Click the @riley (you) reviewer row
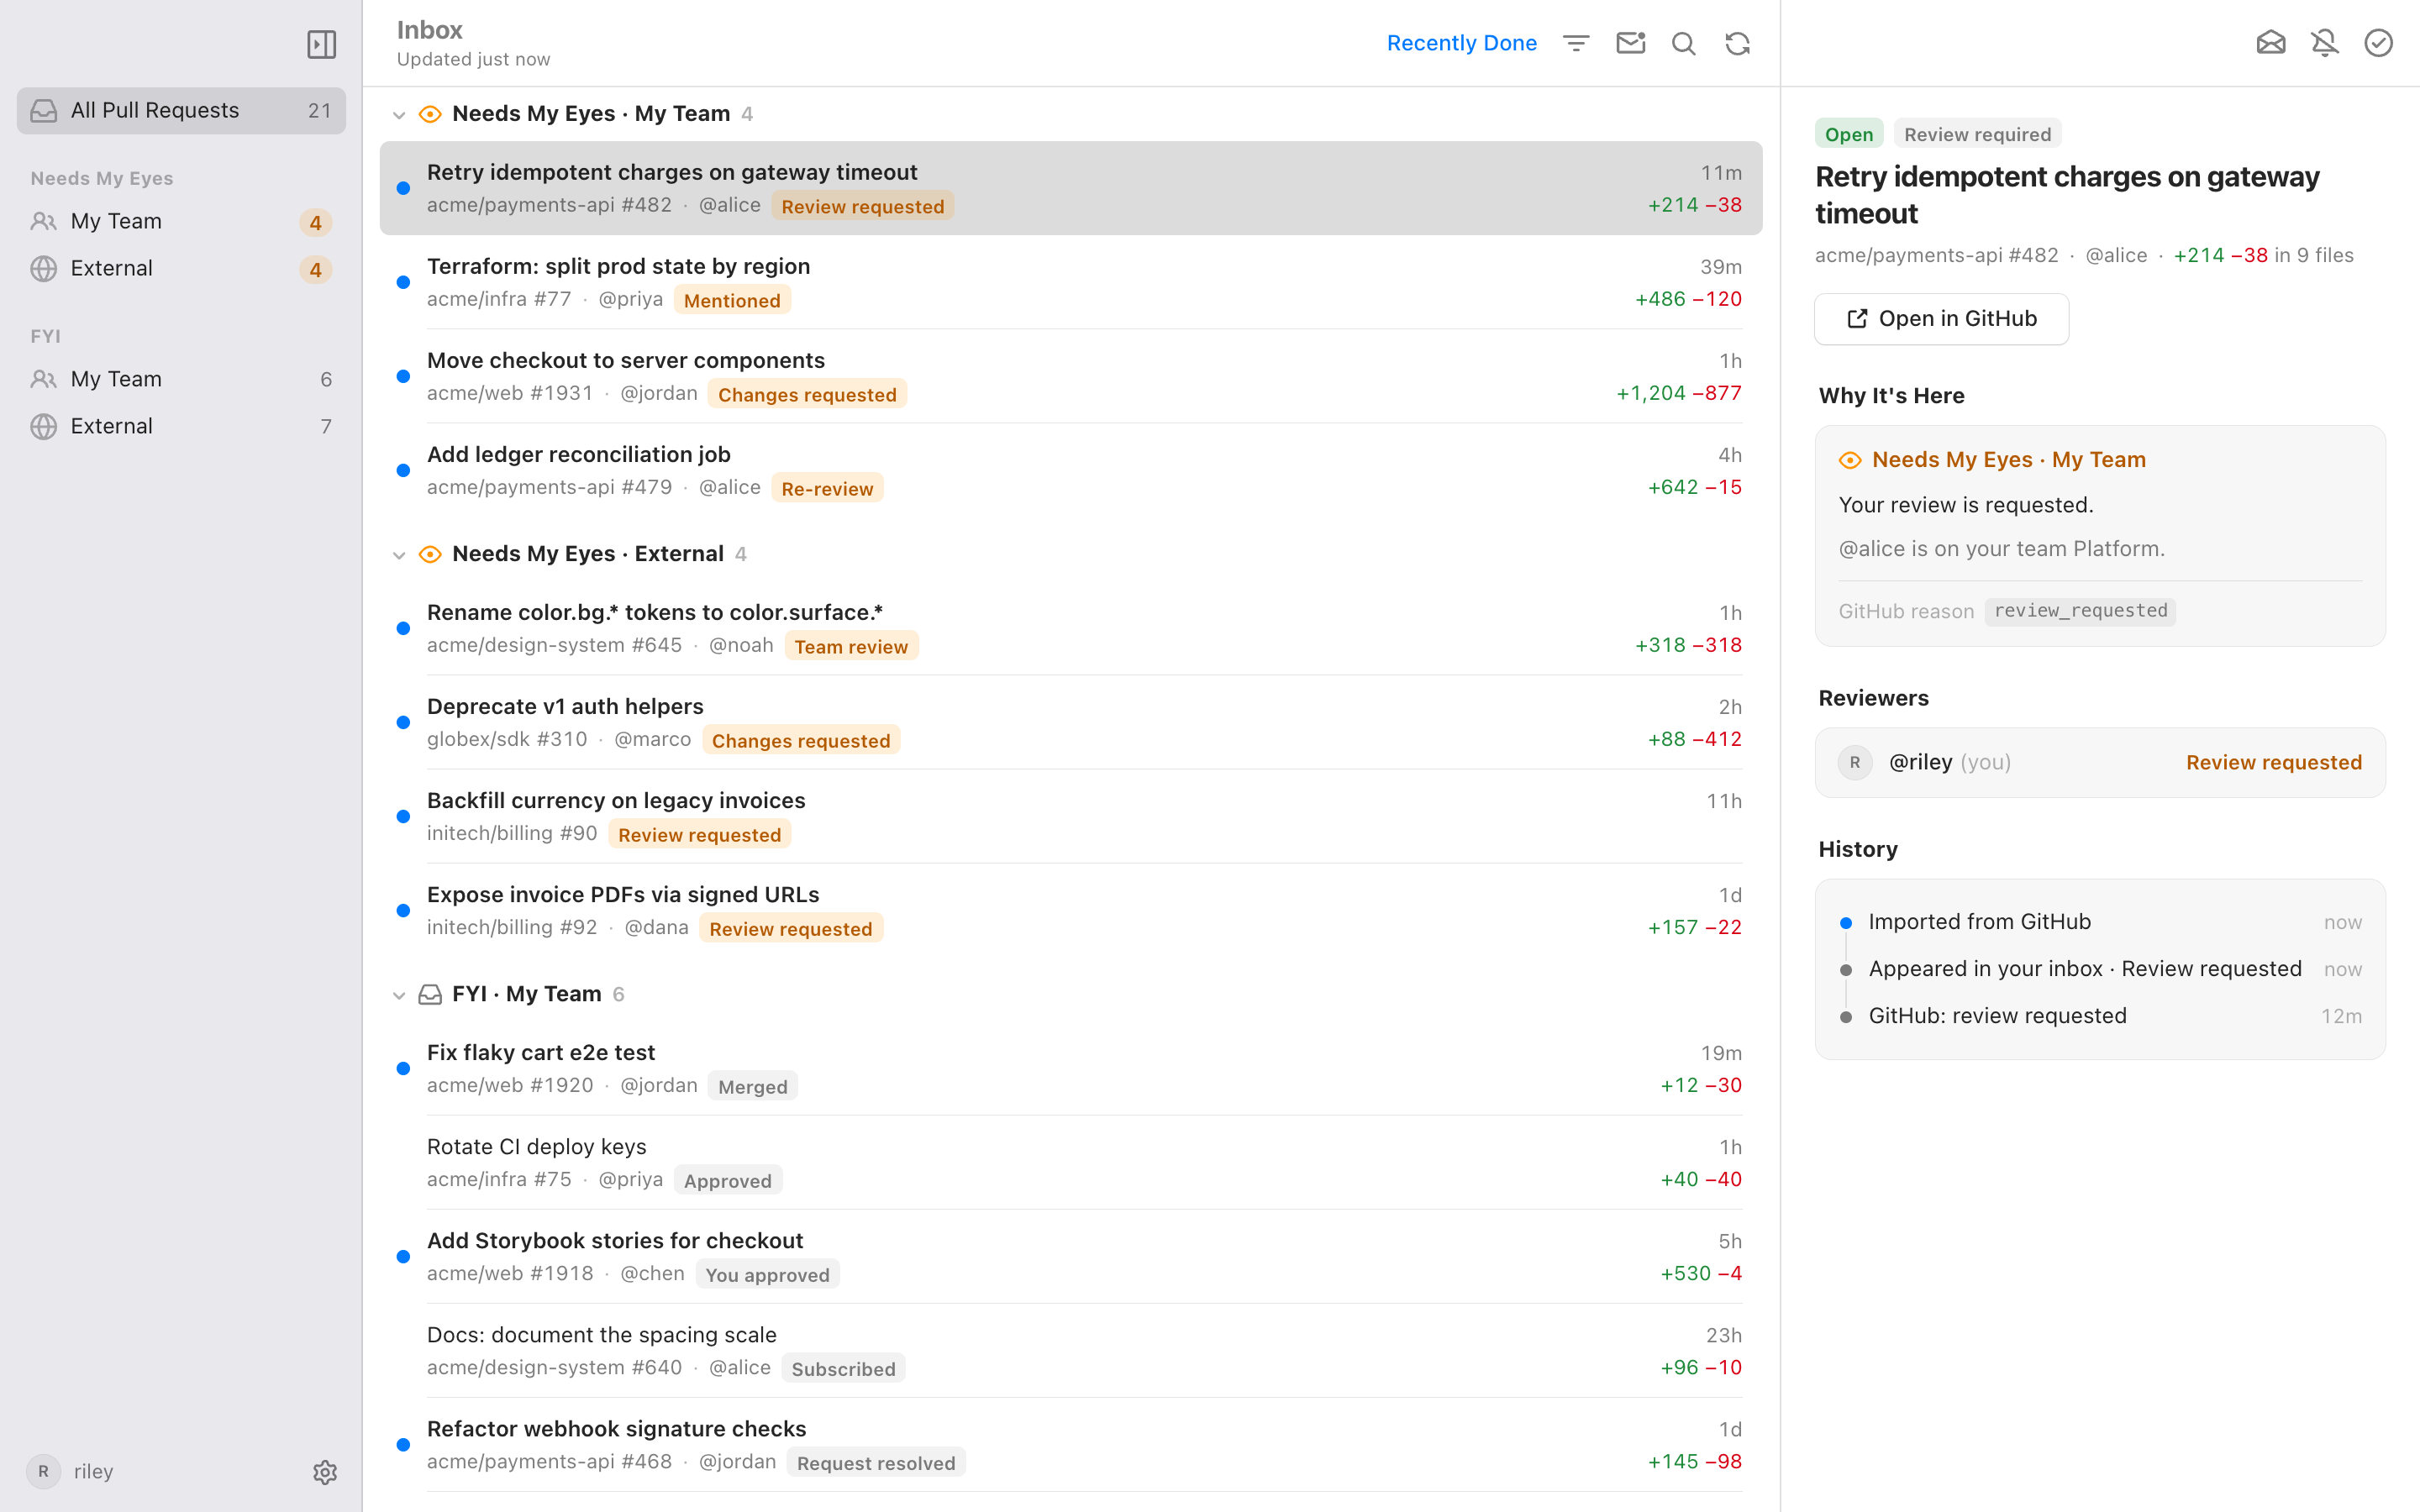2420x1512 pixels. click(x=2100, y=762)
